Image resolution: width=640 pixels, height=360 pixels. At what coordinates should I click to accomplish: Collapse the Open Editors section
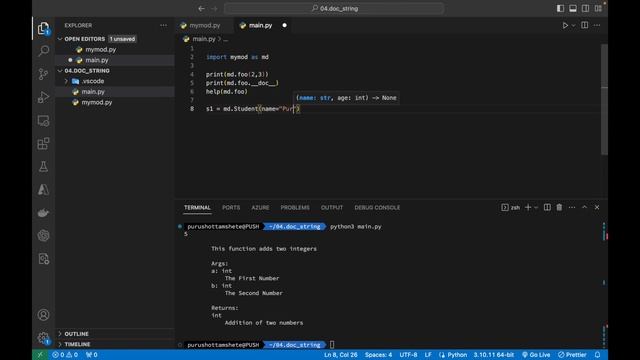pyautogui.click(x=60, y=39)
